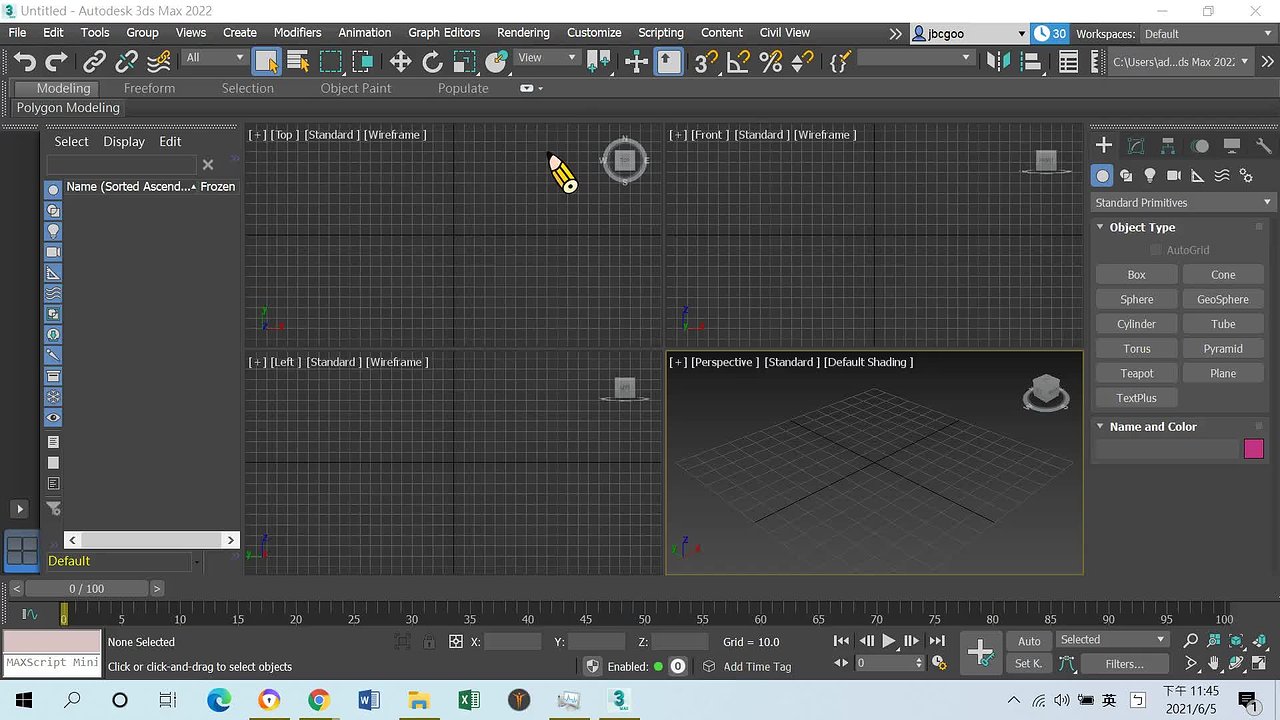Open the reference coordinate View dropdown
1280x720 pixels.
tap(547, 58)
